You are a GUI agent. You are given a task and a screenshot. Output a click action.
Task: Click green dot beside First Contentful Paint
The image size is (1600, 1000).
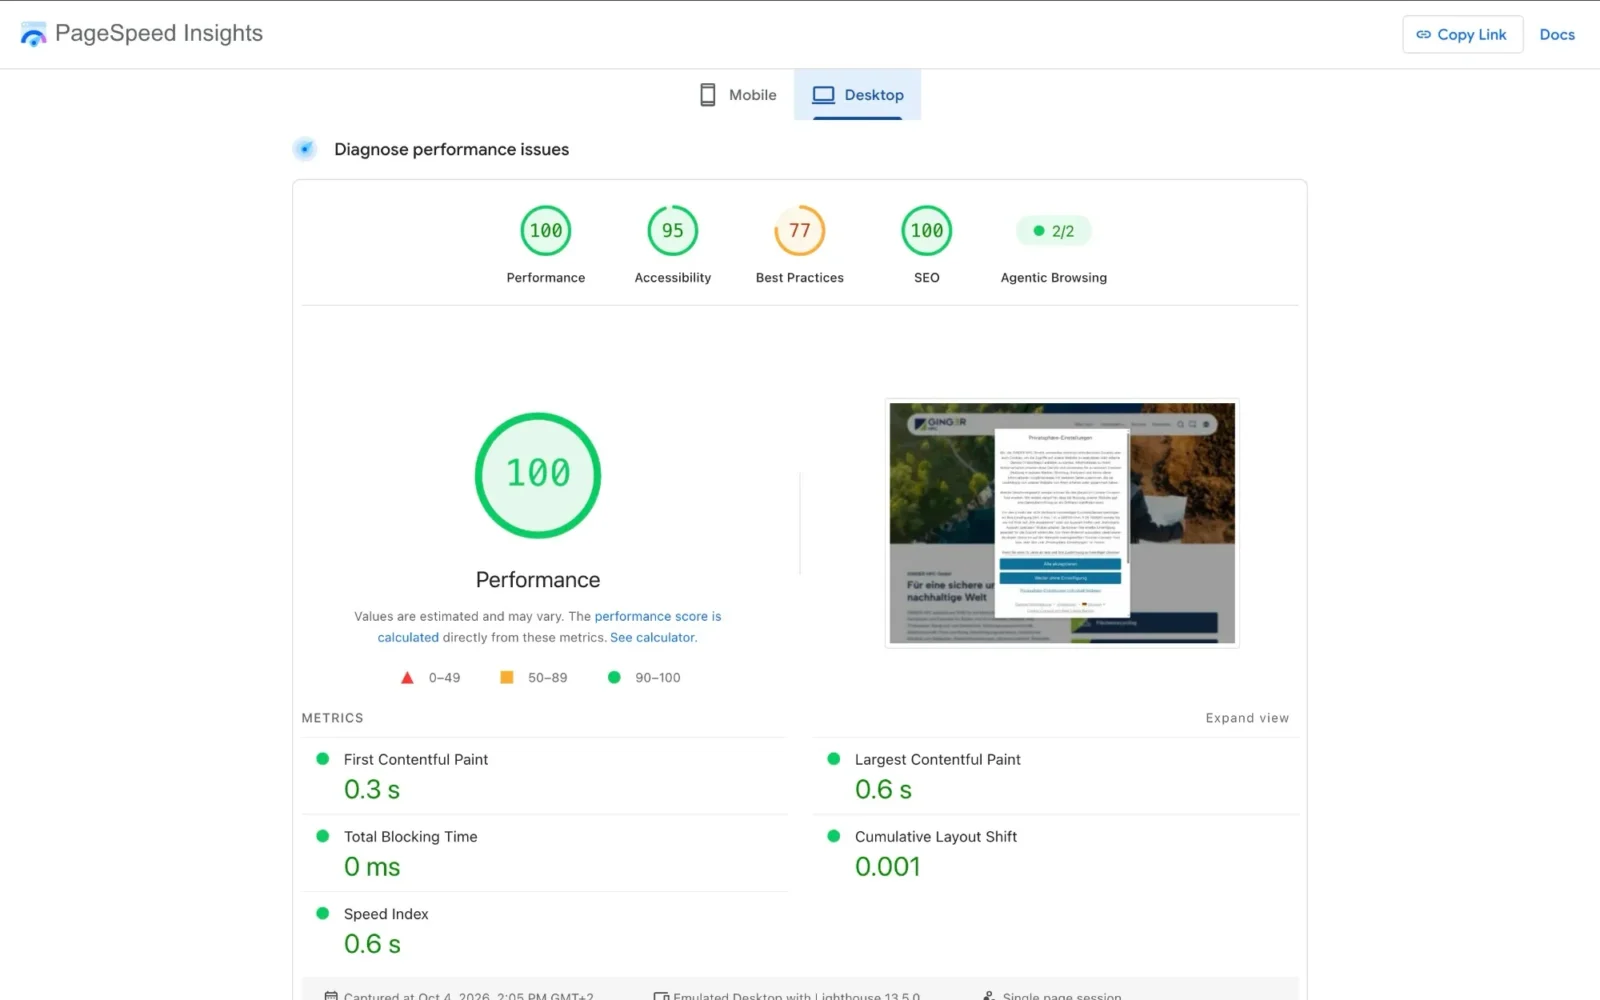tap(322, 759)
